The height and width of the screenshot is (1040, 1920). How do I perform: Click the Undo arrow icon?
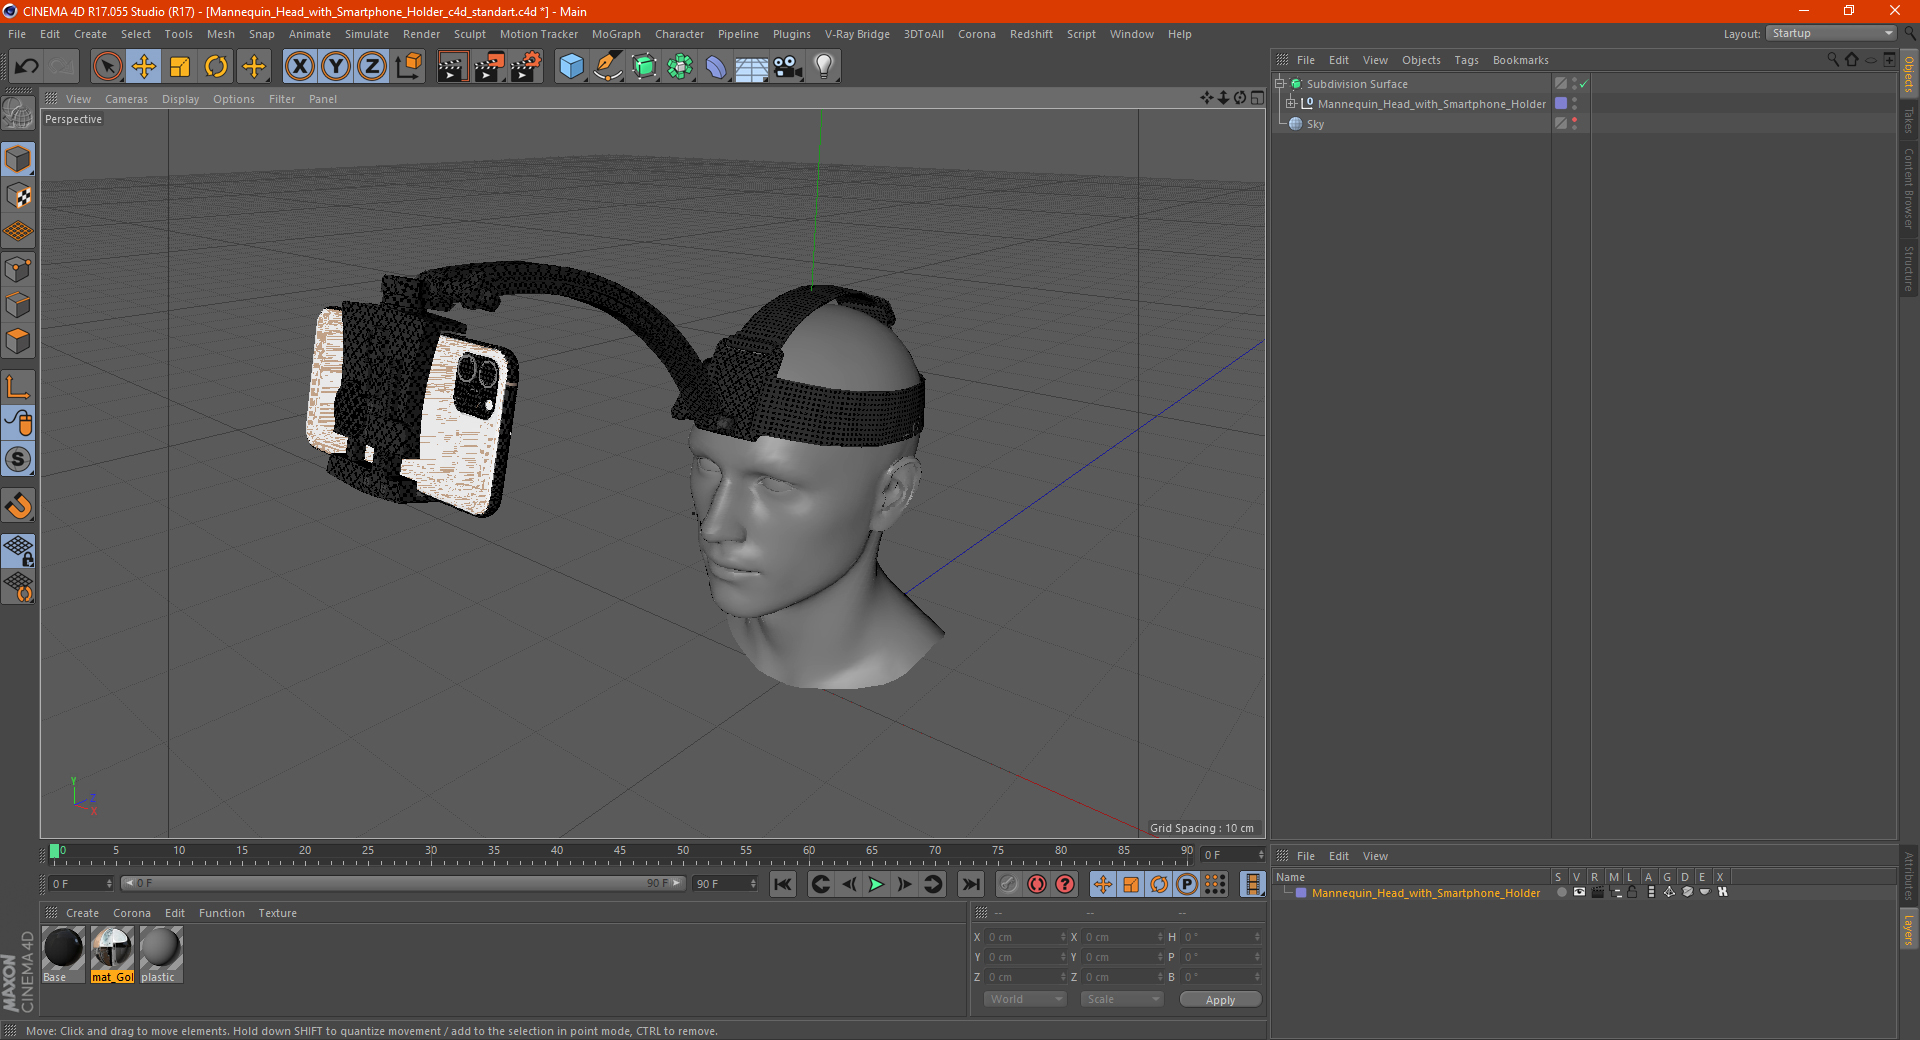27,67
